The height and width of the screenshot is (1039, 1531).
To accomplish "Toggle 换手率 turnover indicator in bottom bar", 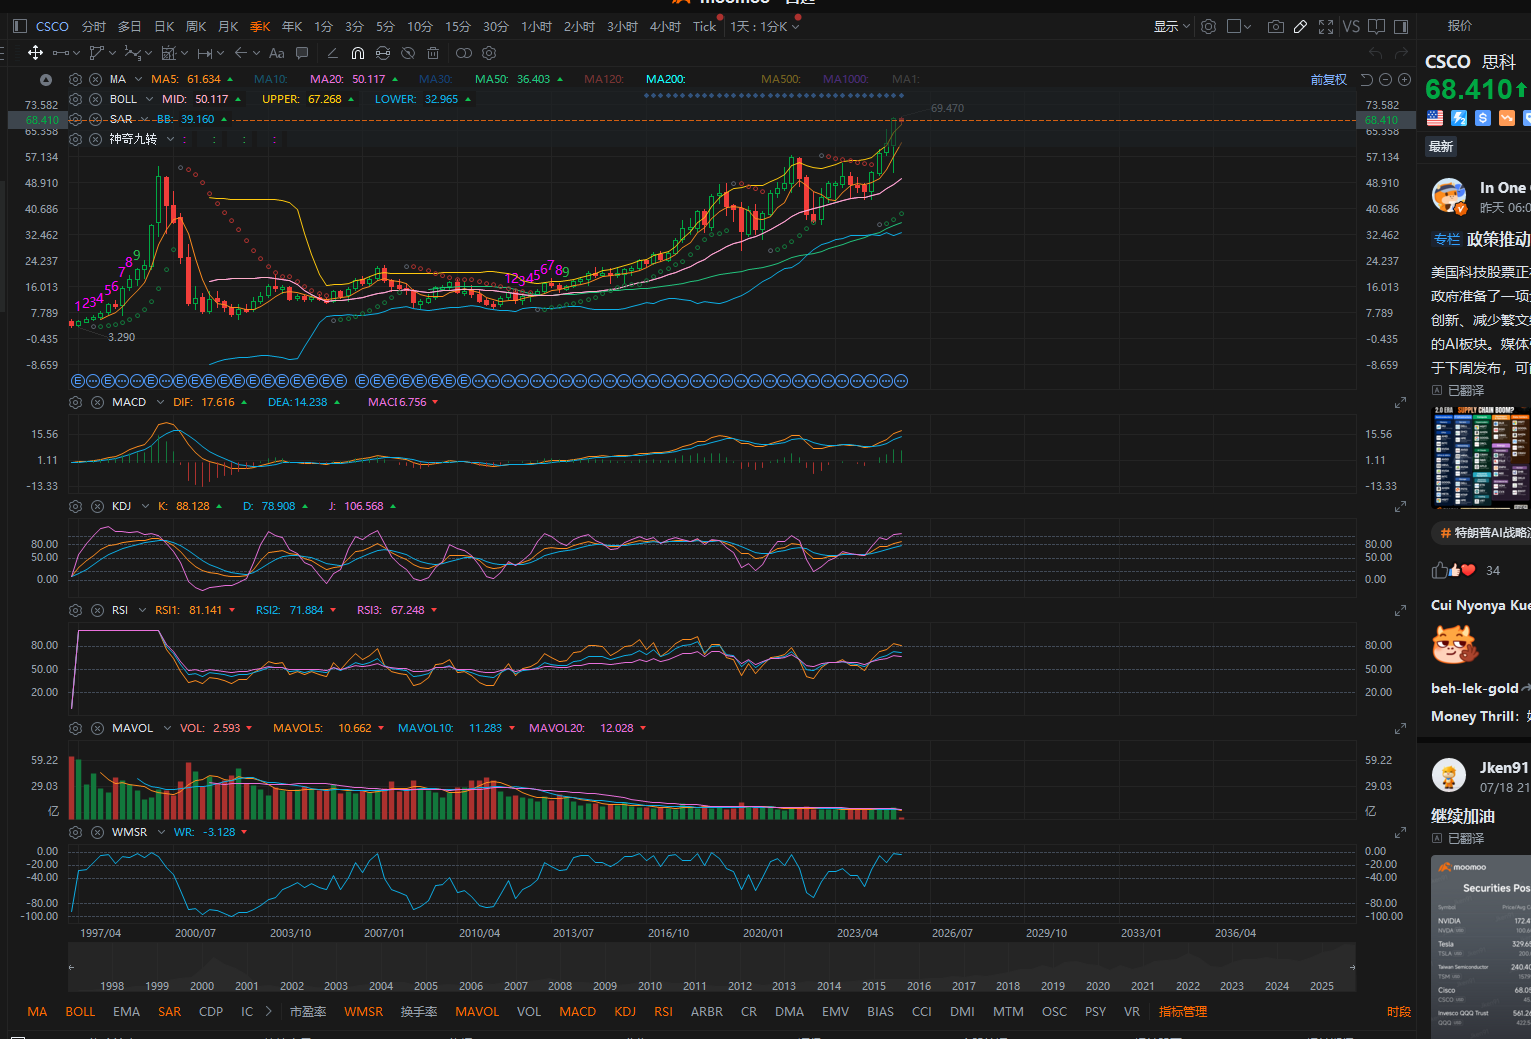I will click(419, 1012).
